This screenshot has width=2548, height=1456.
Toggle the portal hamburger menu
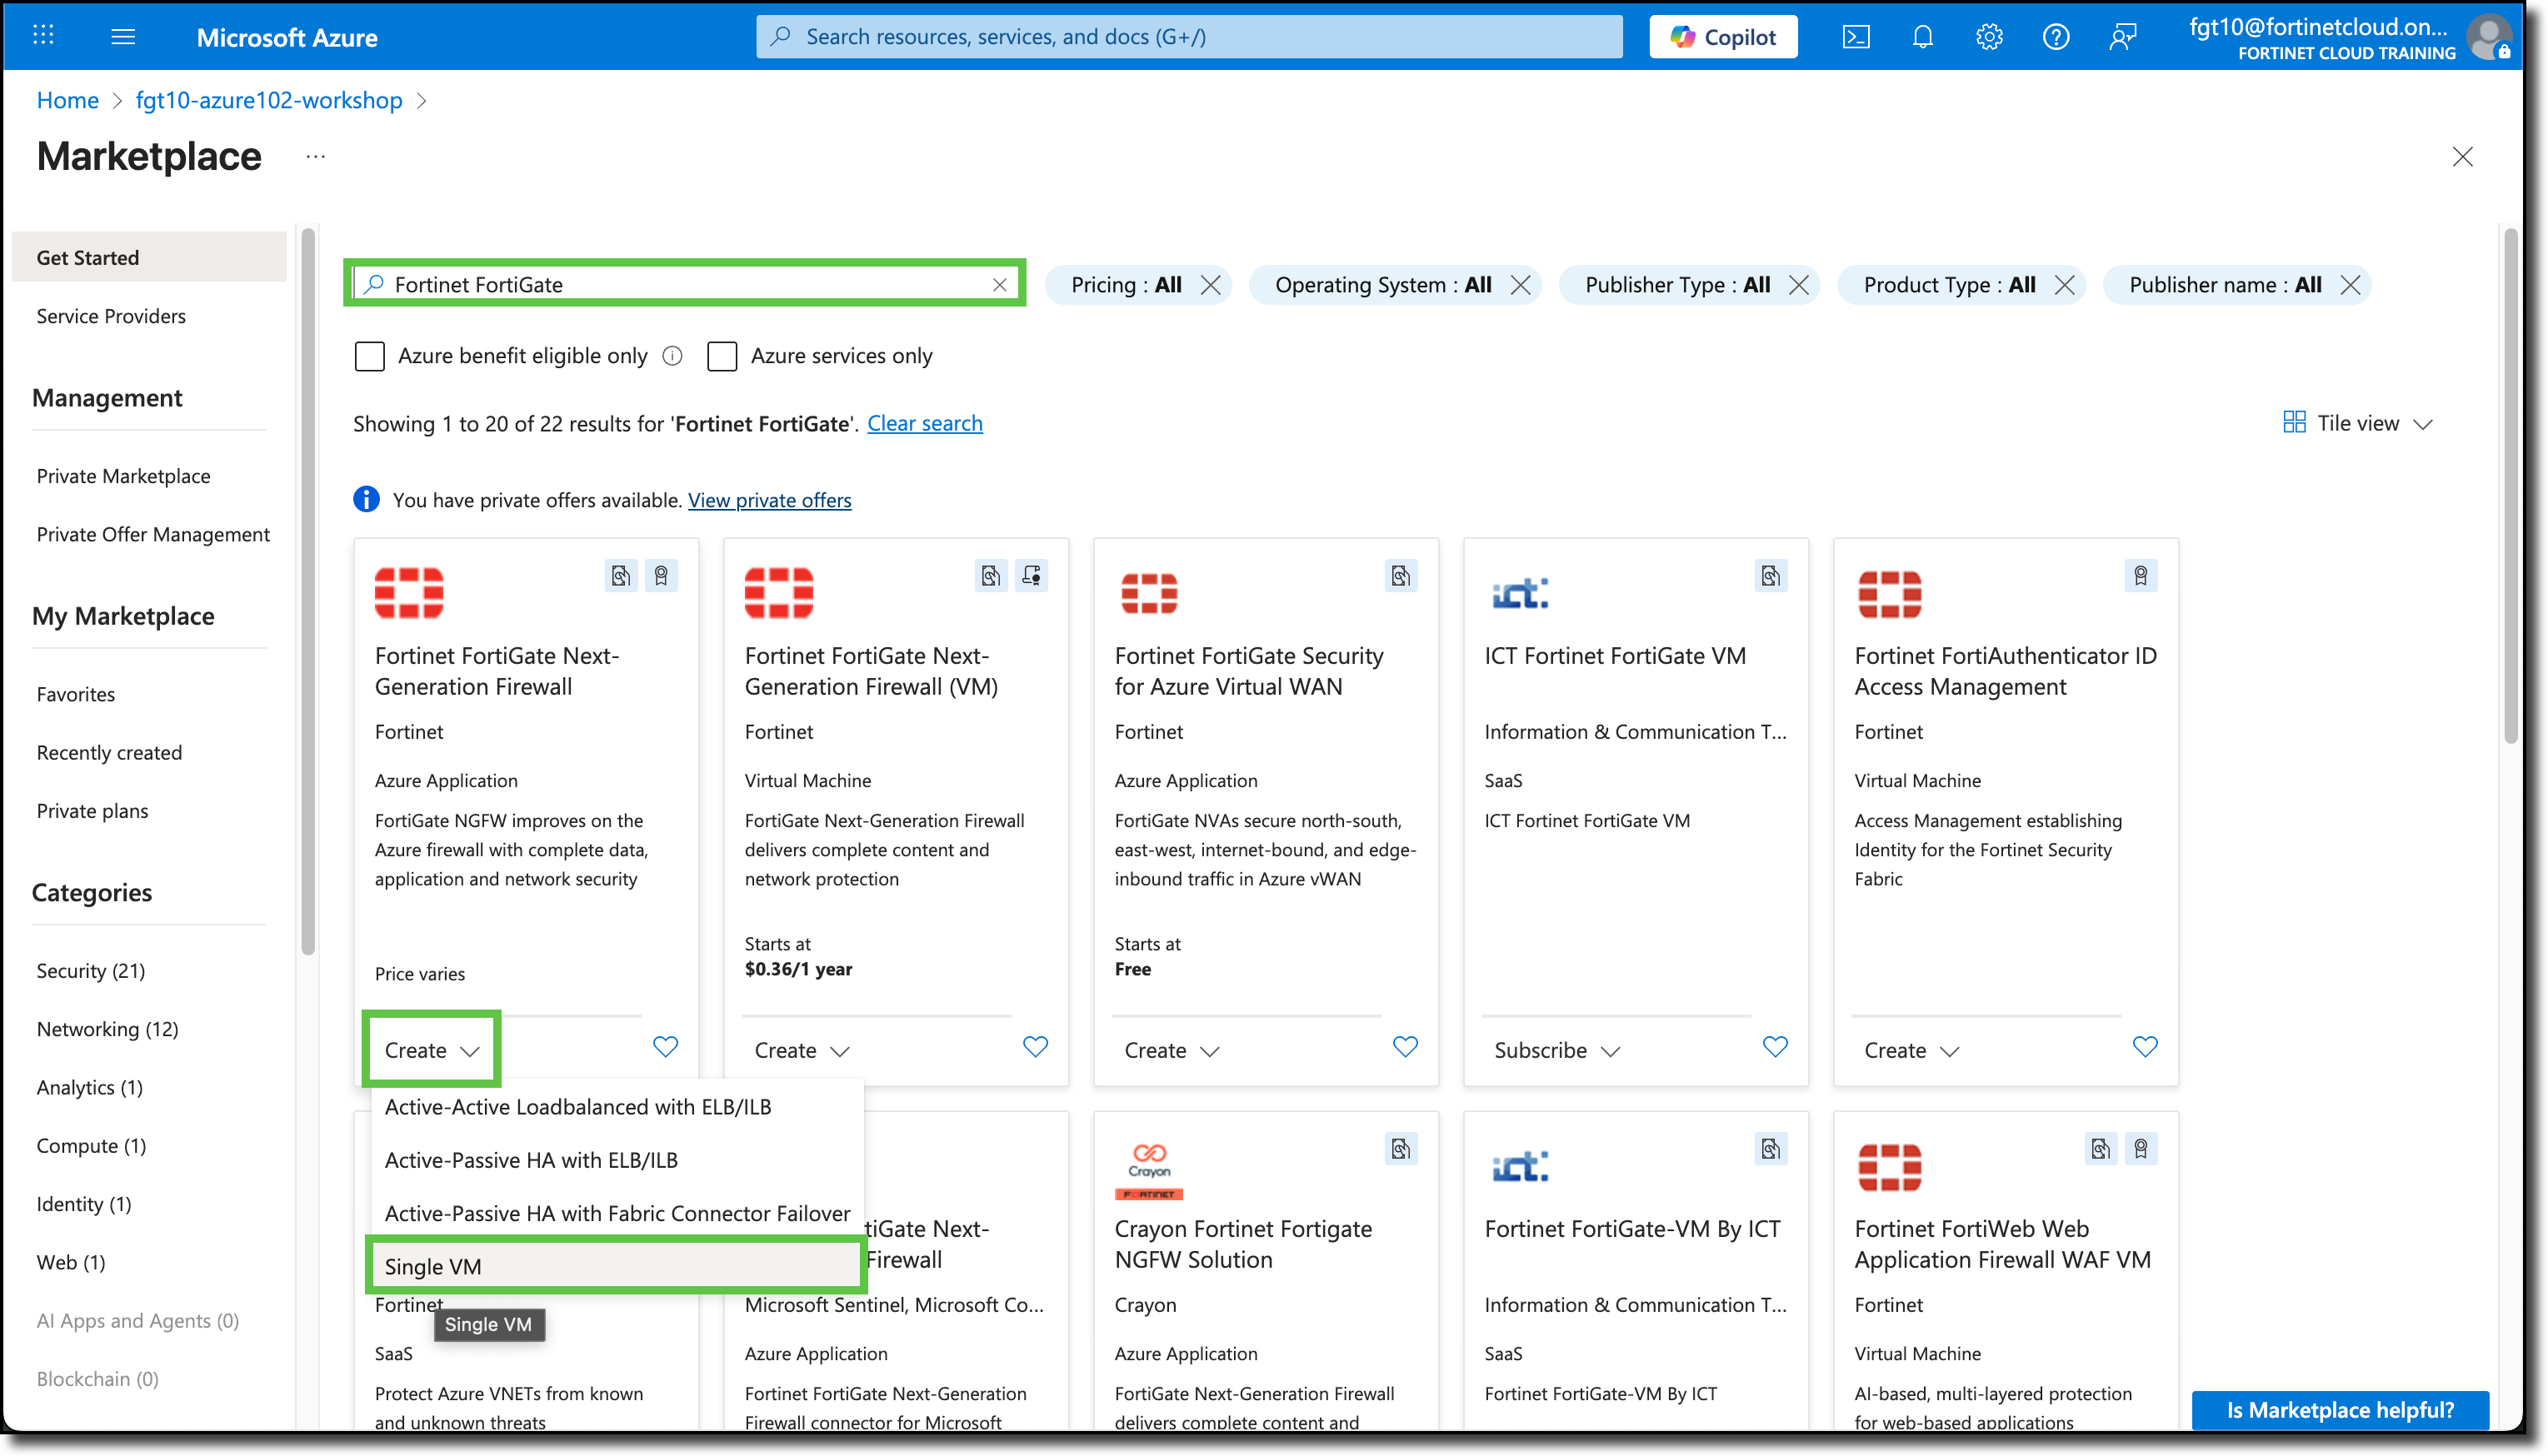pos(124,36)
